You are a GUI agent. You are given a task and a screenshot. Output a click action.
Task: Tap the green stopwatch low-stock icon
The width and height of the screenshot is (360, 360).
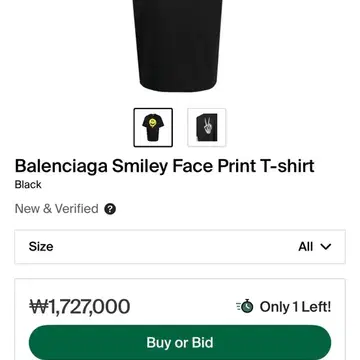[x=247, y=306]
